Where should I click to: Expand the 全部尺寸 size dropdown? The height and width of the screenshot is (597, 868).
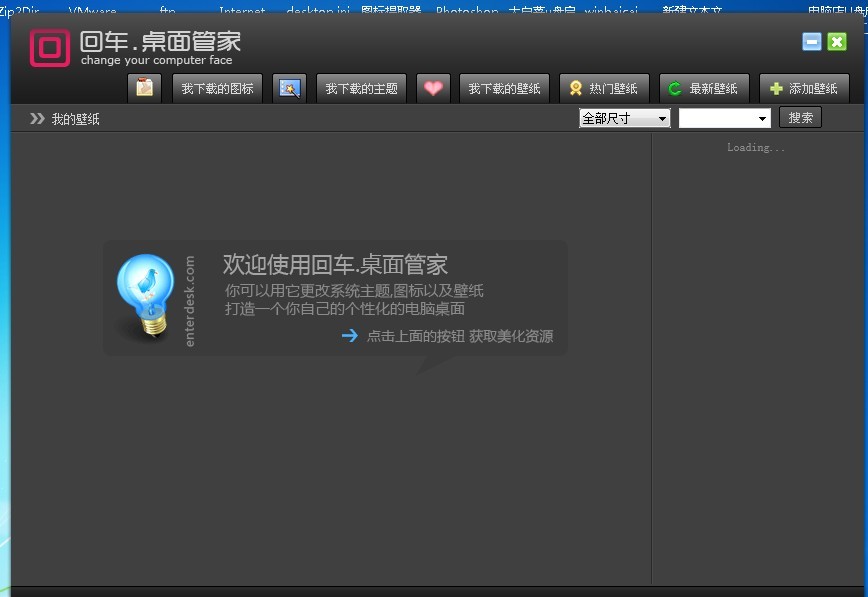[625, 118]
